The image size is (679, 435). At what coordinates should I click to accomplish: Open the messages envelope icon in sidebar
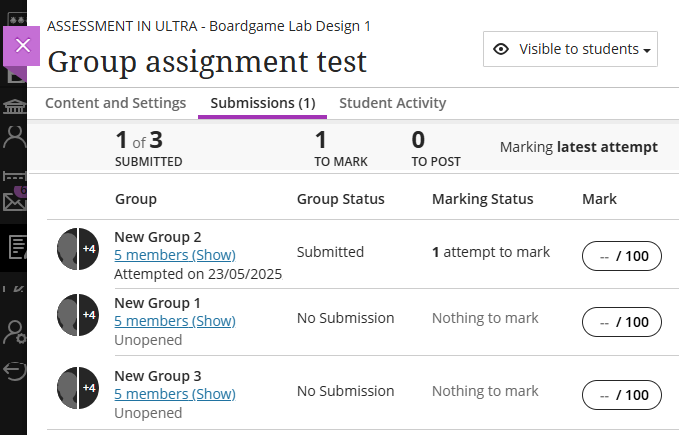[14, 201]
